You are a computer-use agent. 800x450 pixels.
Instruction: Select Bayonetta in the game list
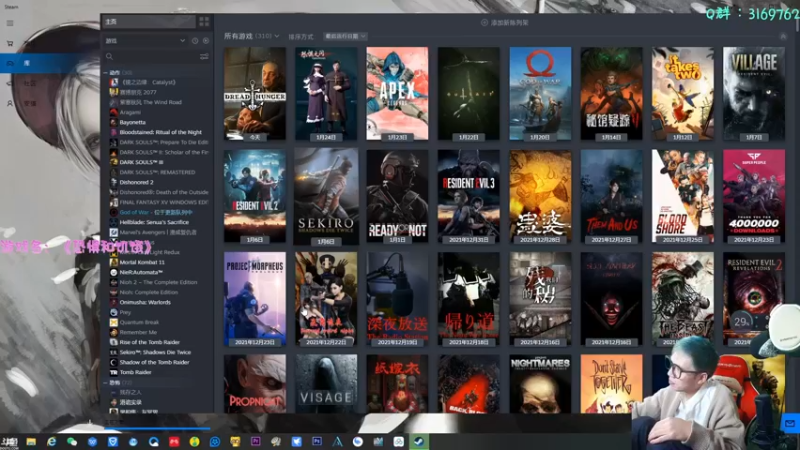pos(133,122)
